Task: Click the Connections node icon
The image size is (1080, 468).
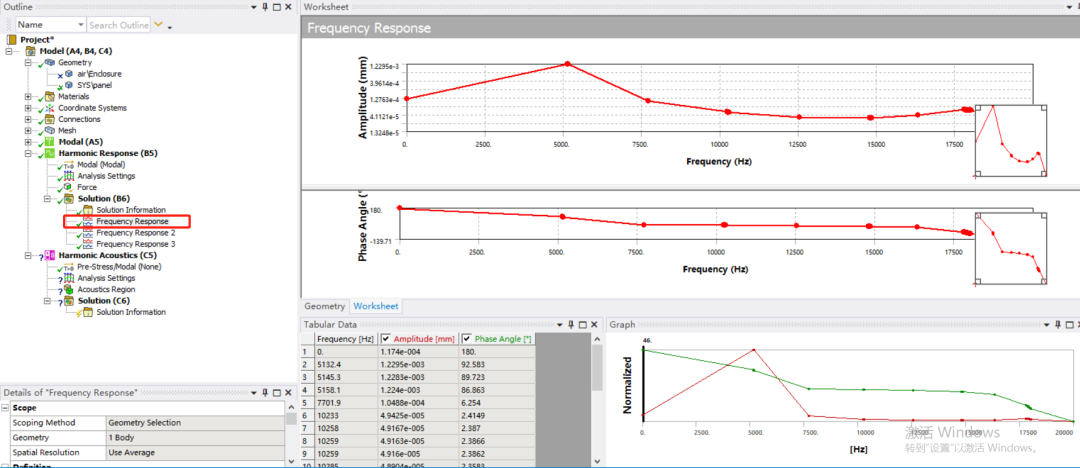Action: pyautogui.click(x=50, y=119)
